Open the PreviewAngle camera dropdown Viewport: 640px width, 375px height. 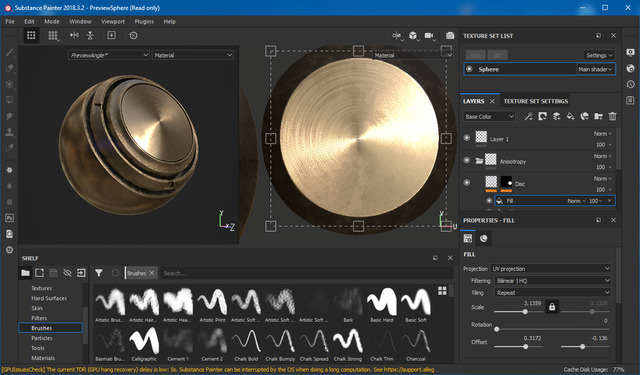point(109,55)
